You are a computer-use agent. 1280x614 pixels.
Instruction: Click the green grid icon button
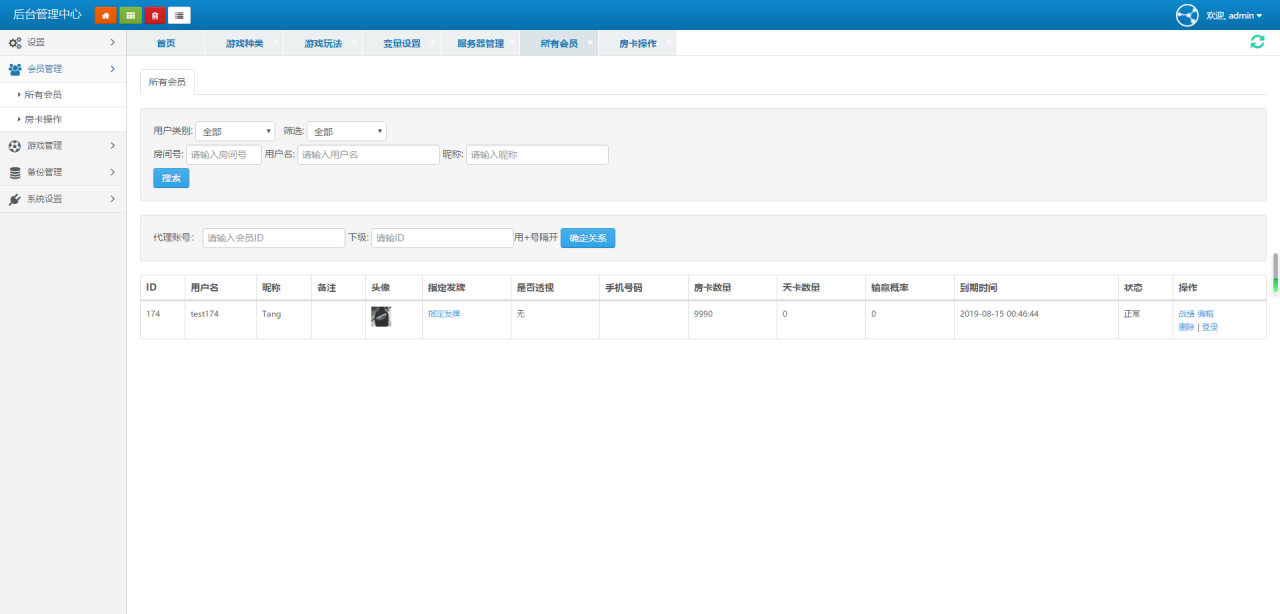click(130, 15)
